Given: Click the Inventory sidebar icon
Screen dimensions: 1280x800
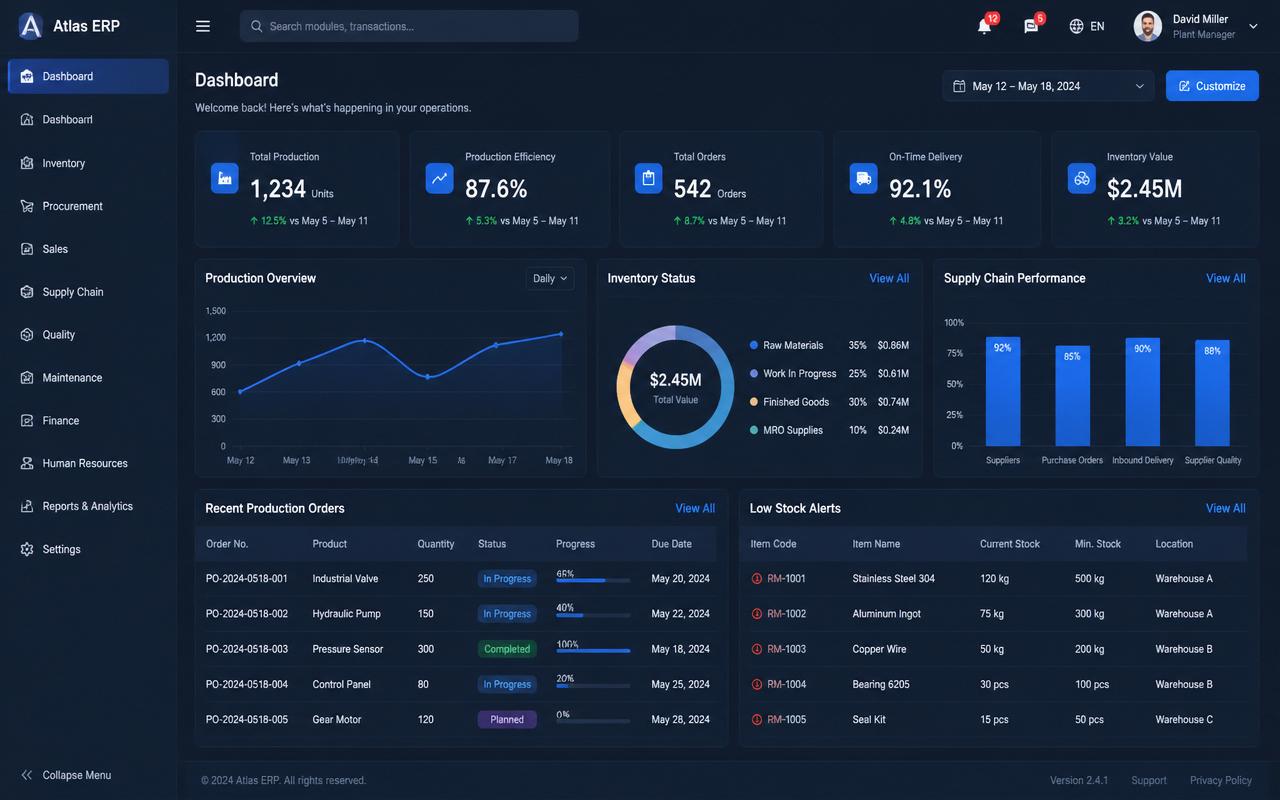Looking at the screenshot, I should 27,163.
